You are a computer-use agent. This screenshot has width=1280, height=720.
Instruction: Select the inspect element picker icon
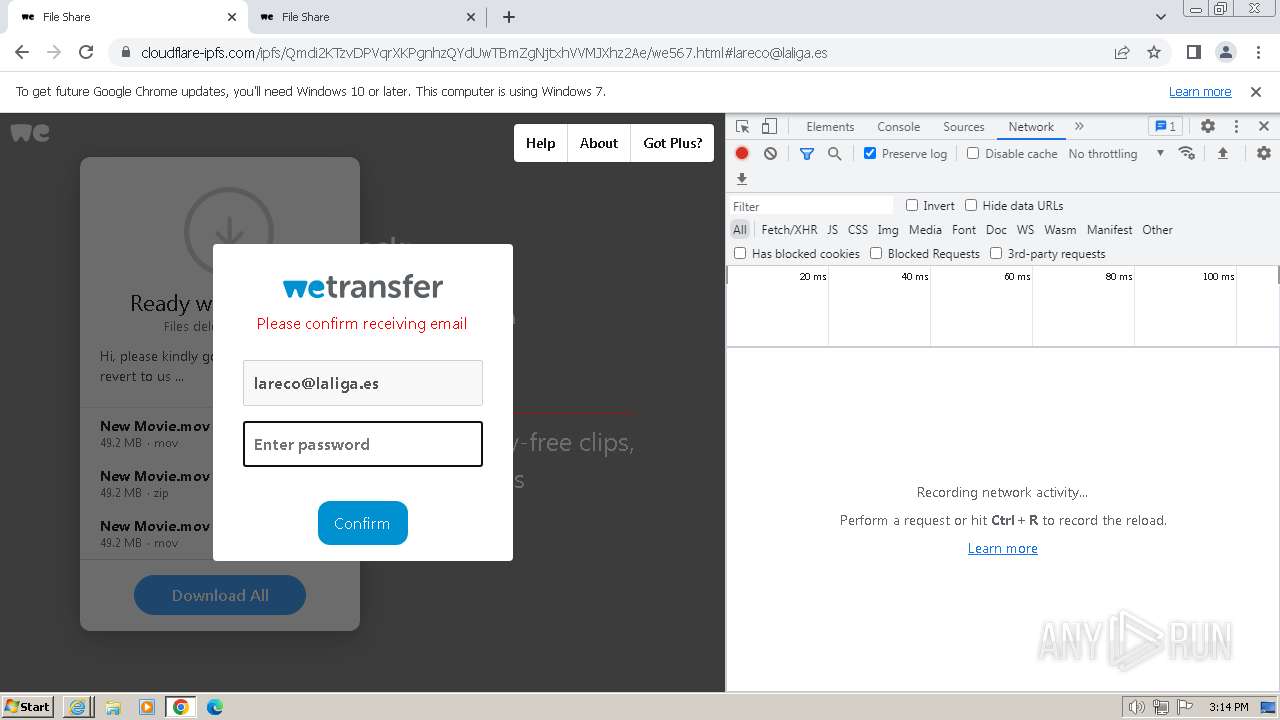point(742,127)
